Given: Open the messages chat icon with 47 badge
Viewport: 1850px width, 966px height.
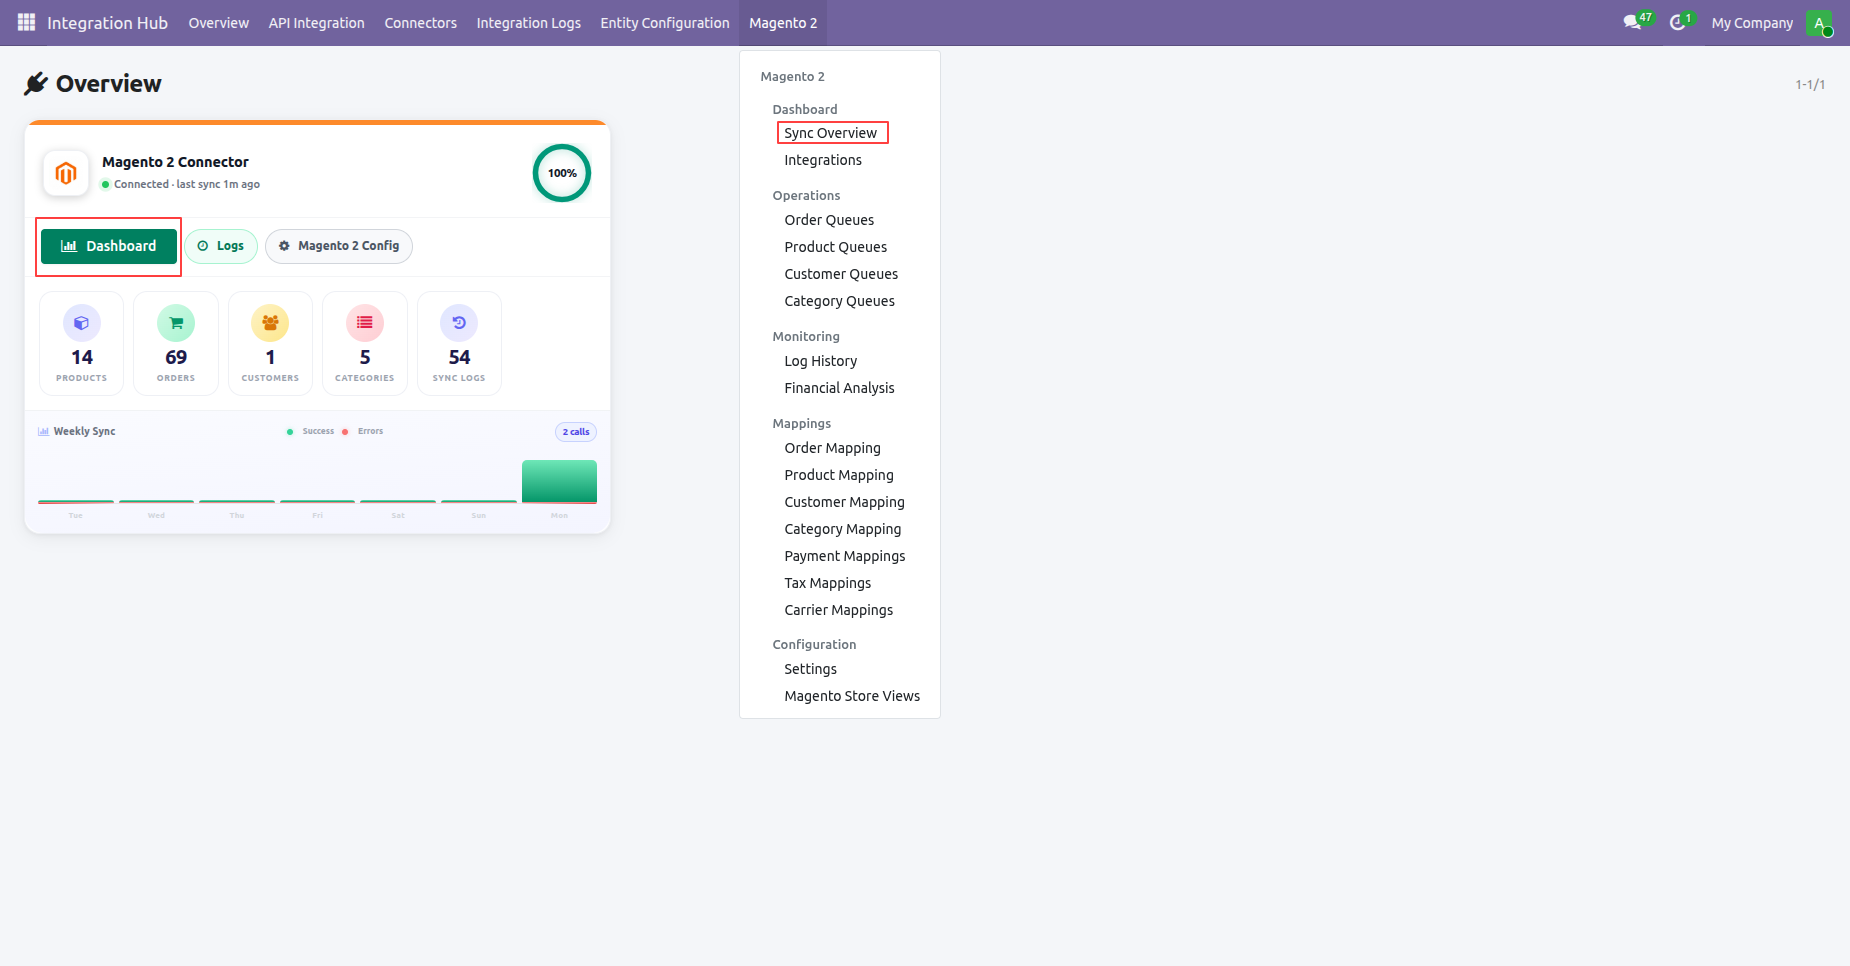Looking at the screenshot, I should 1637,22.
